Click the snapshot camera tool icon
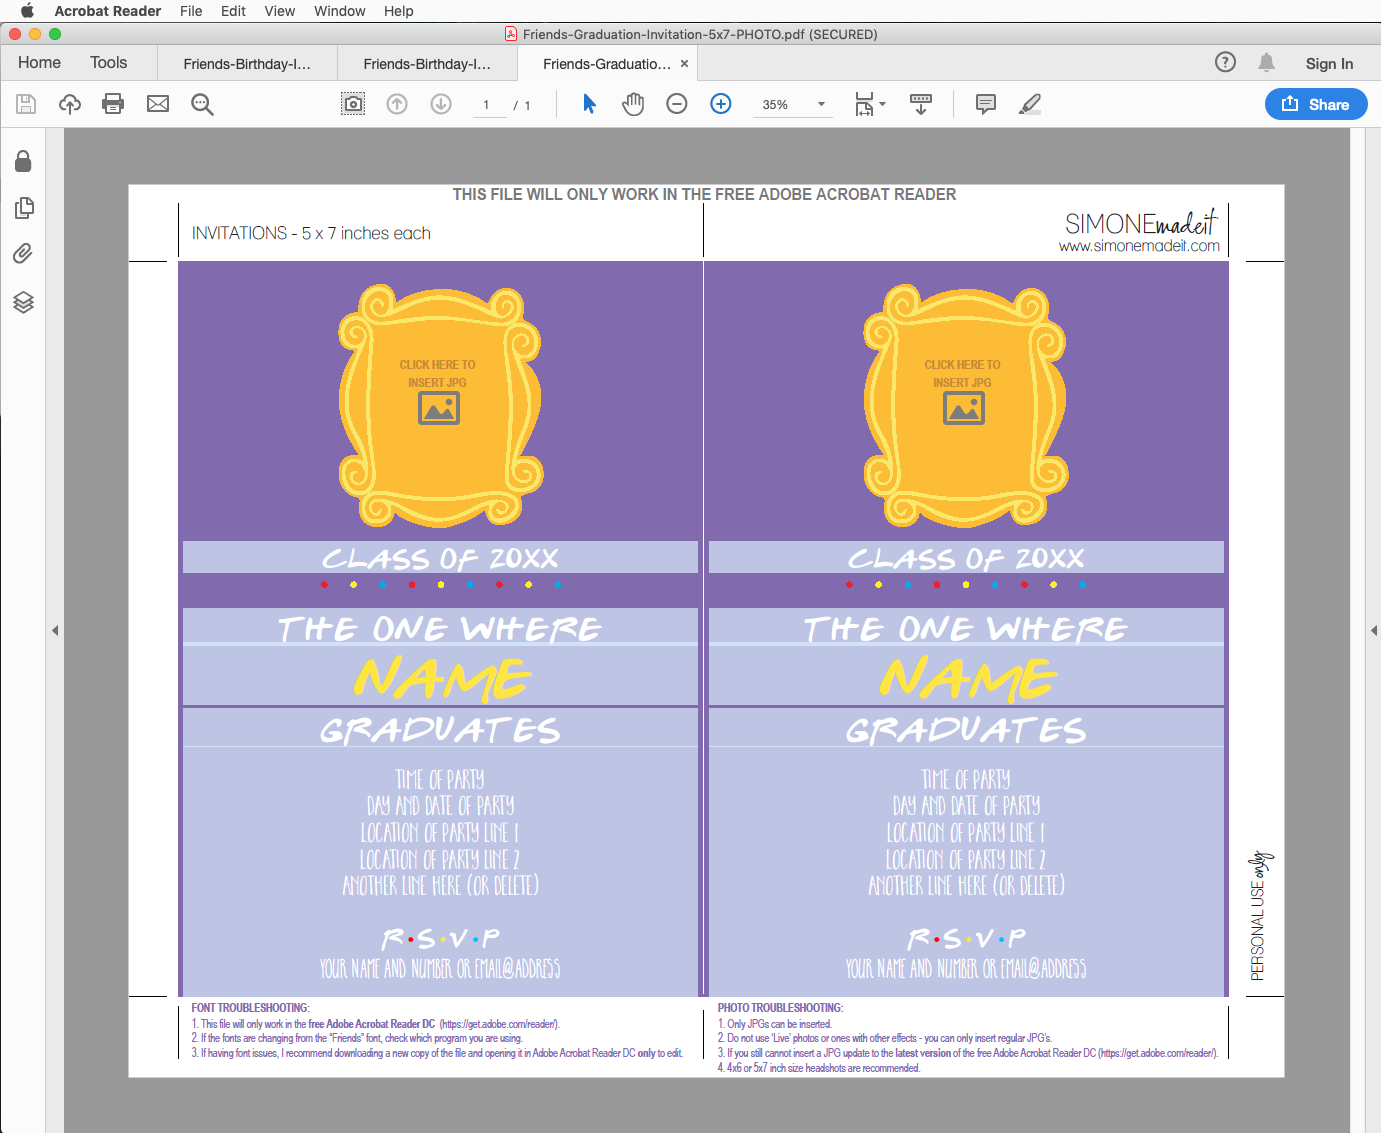The height and width of the screenshot is (1133, 1381). pyautogui.click(x=353, y=104)
